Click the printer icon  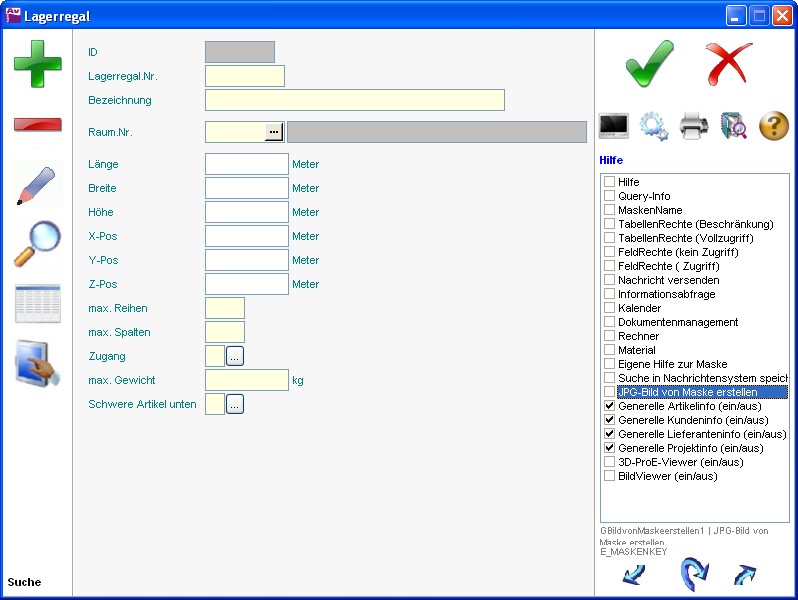pyautogui.click(x=694, y=126)
